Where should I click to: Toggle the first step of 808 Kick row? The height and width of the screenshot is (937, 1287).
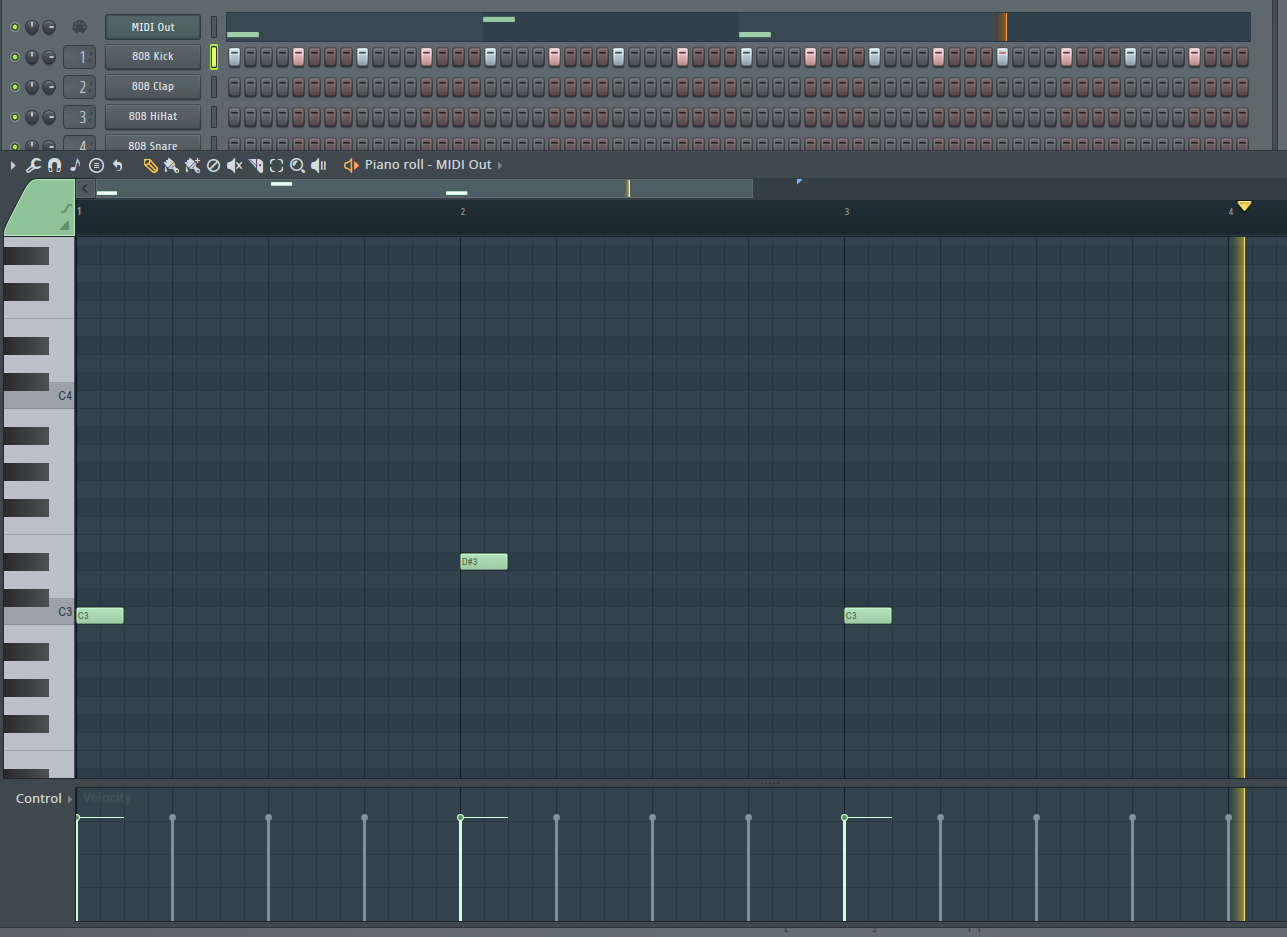(235, 57)
